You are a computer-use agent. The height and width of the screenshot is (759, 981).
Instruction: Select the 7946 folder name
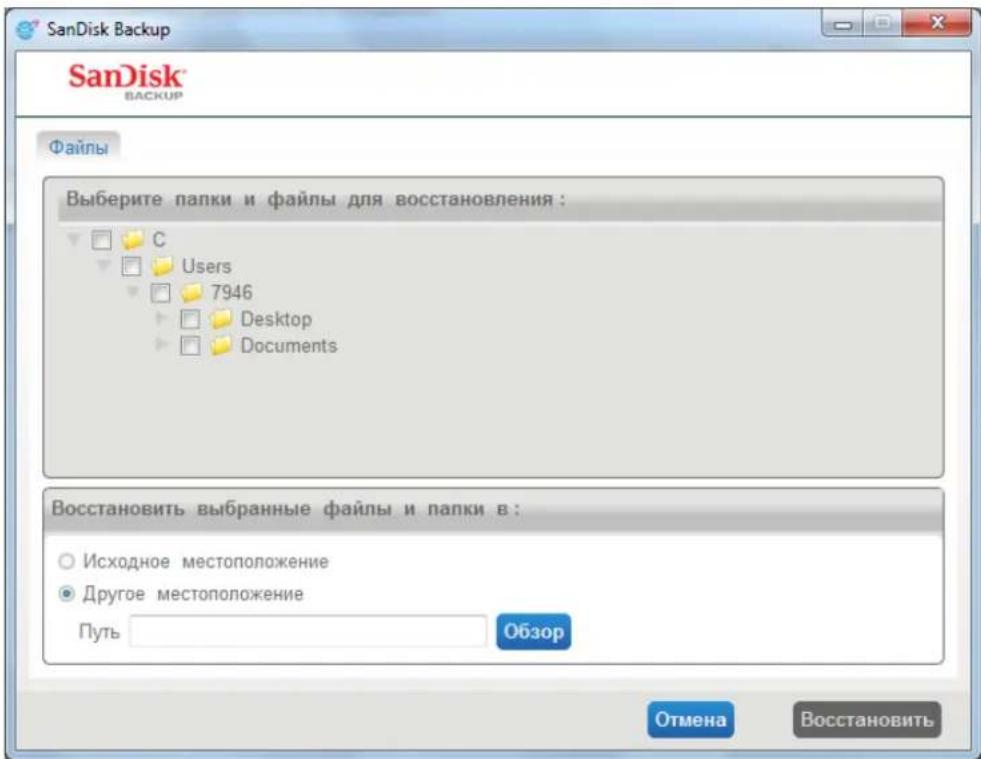point(232,292)
